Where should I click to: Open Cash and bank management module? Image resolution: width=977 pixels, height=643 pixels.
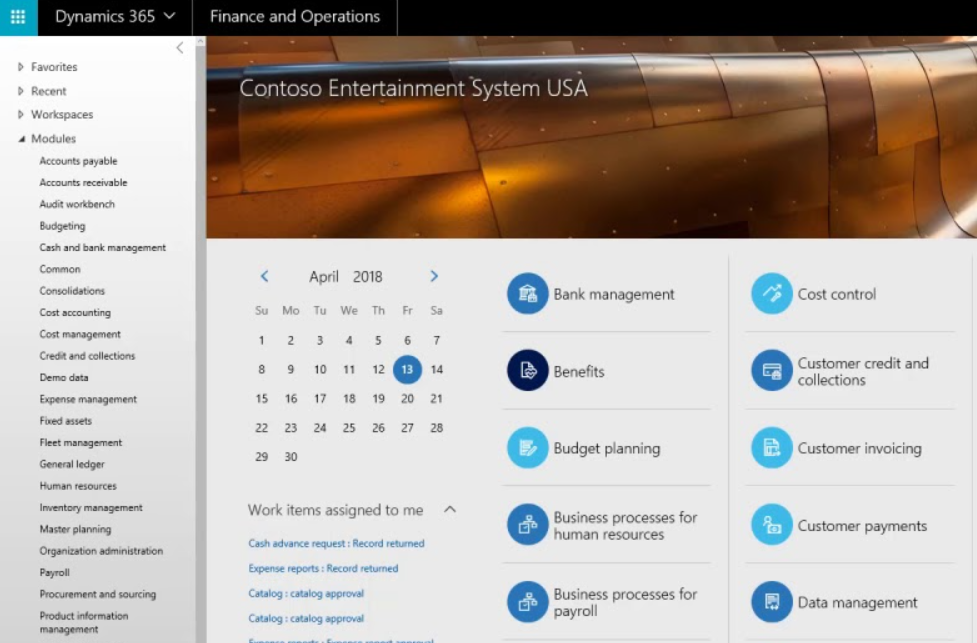[103, 247]
